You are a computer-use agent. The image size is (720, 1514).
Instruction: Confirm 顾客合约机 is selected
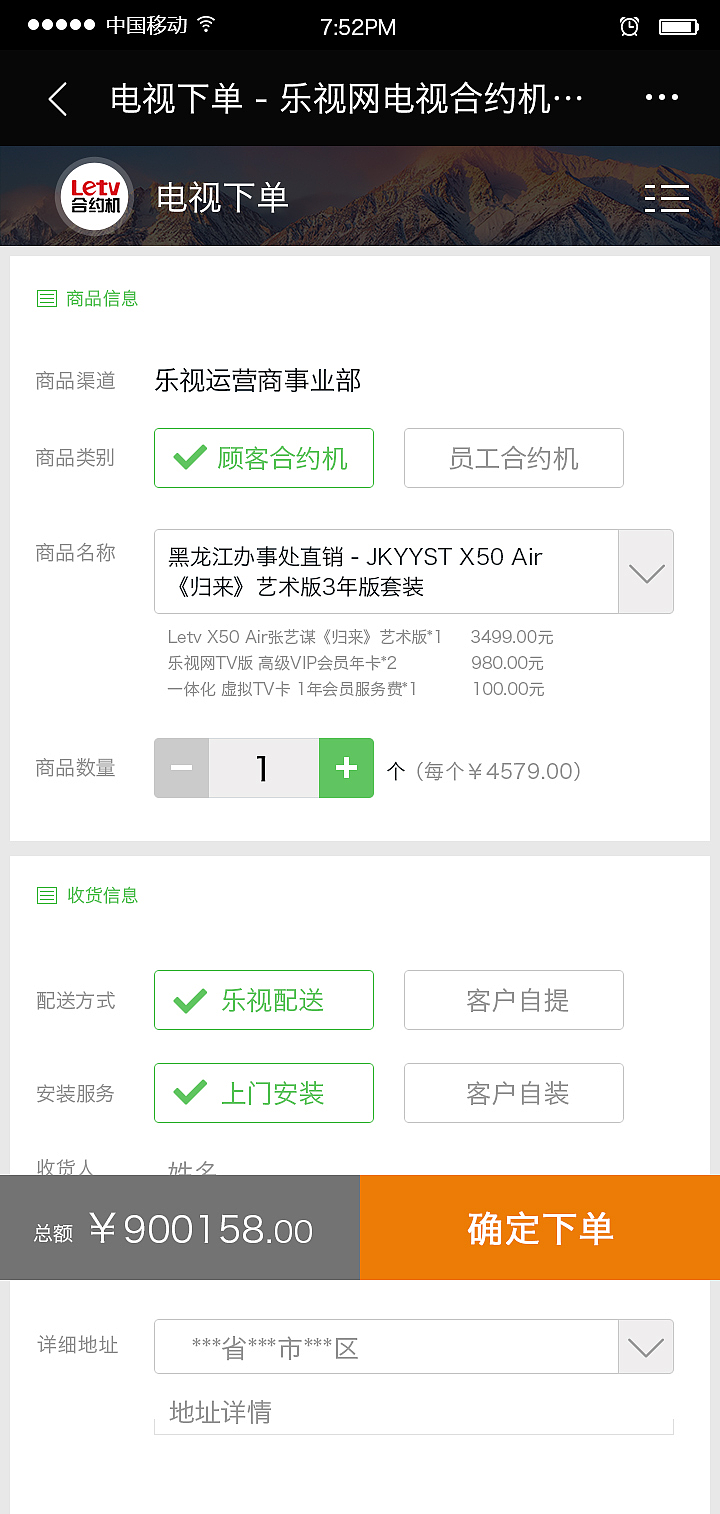tap(263, 458)
